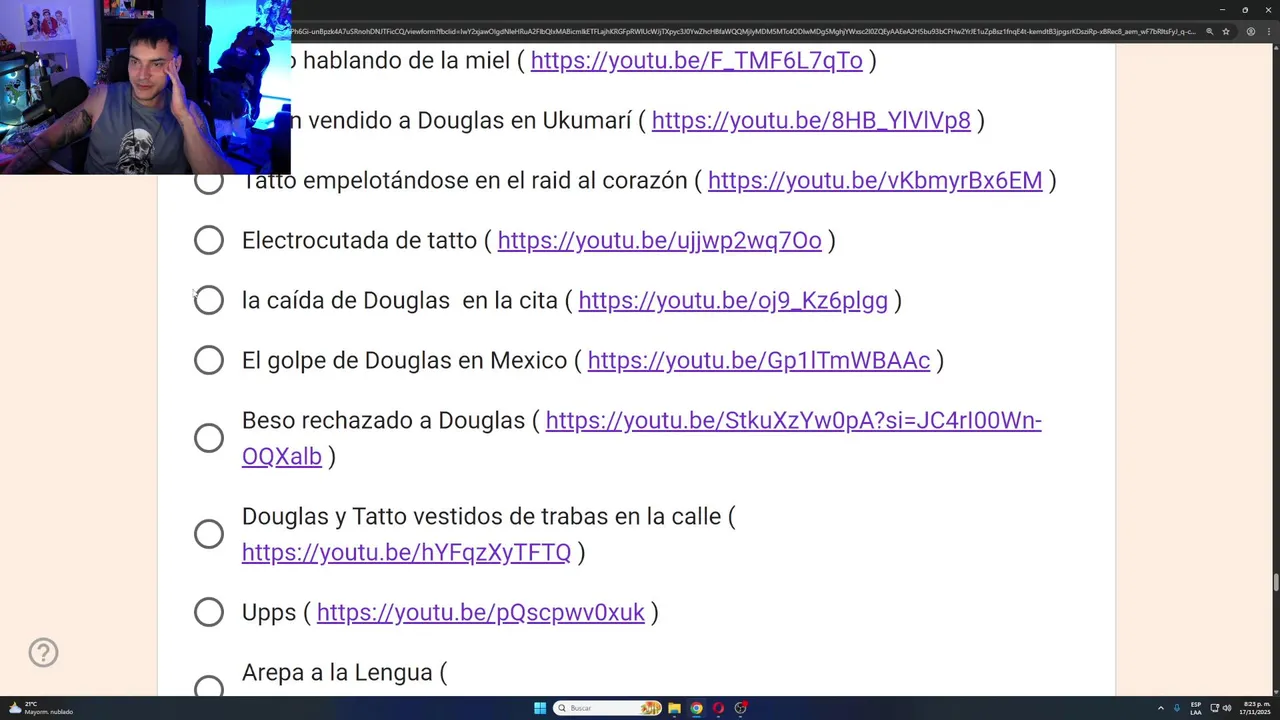Switch the ESP LAA keyboard language indicator
Viewport: 1280px width, 720px height.
[1196, 708]
